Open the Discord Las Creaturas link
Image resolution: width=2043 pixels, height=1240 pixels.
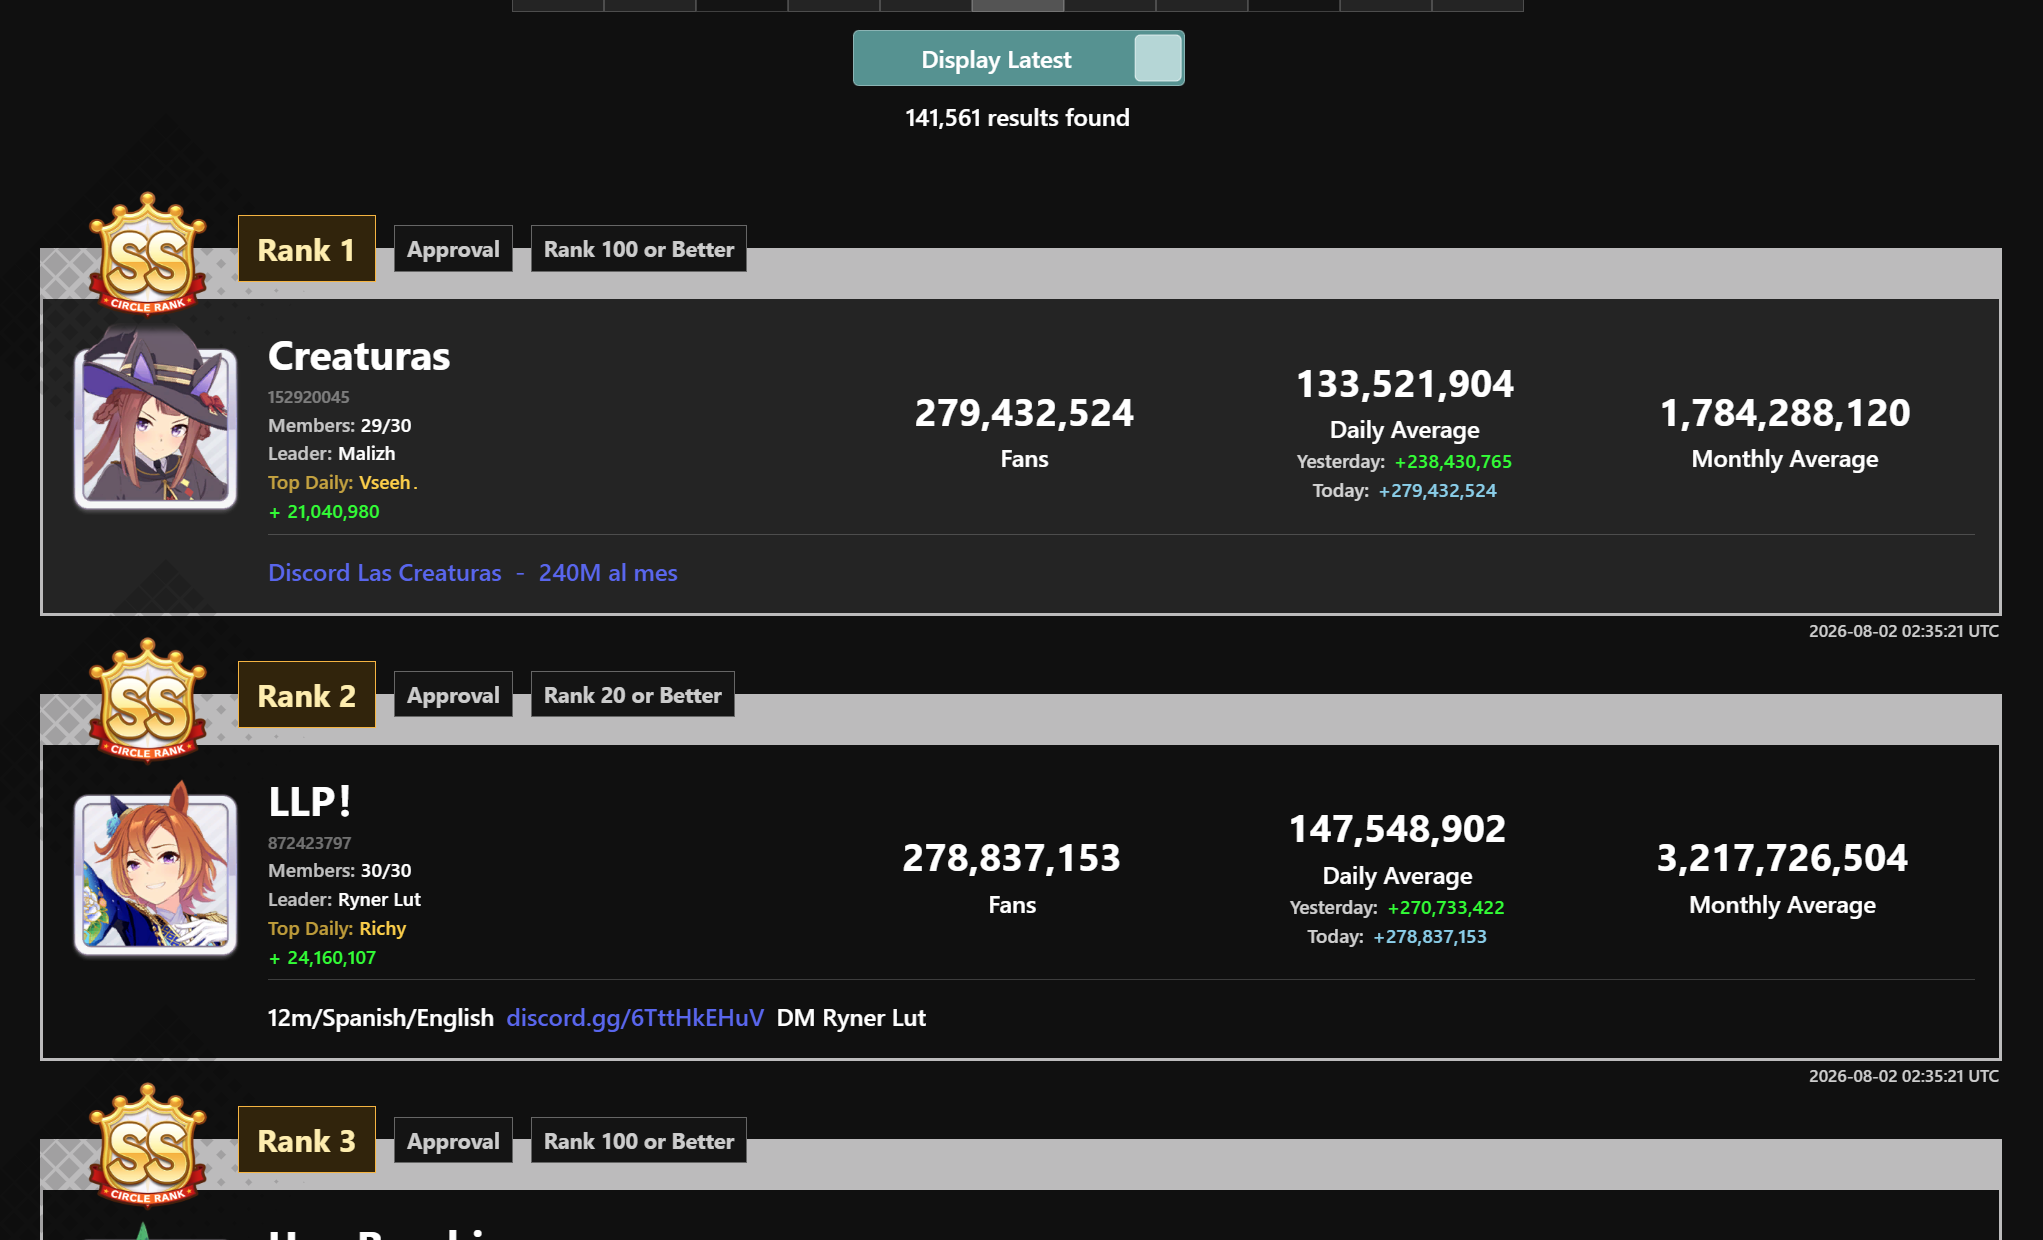(x=385, y=573)
